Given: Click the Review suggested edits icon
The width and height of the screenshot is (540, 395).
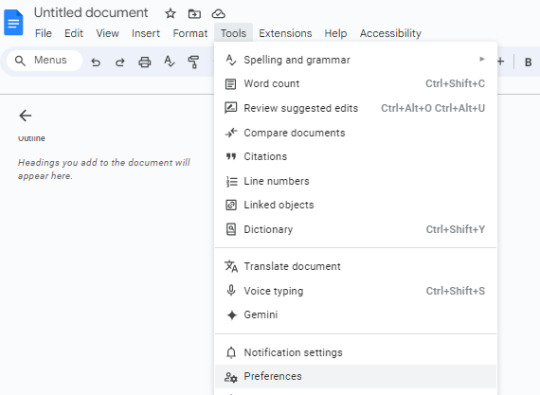Looking at the screenshot, I should (x=231, y=108).
